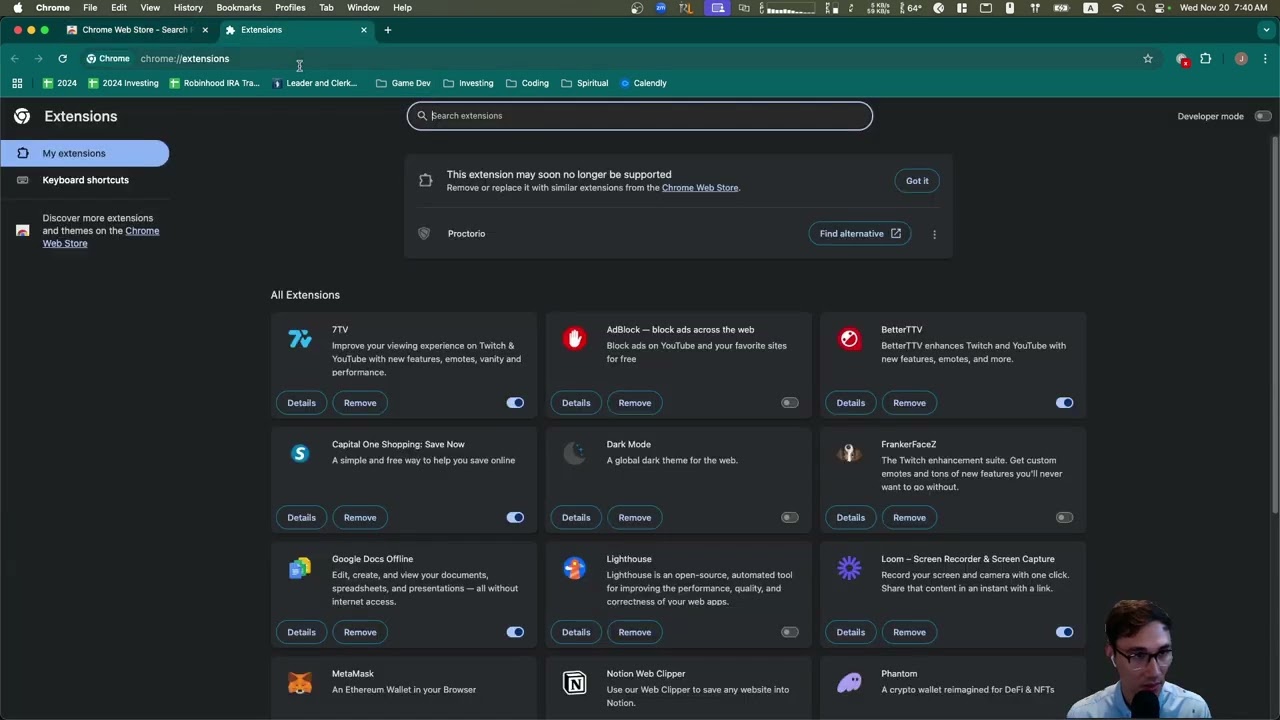Remove the AdBlock extension
1280x720 pixels.
pos(635,403)
